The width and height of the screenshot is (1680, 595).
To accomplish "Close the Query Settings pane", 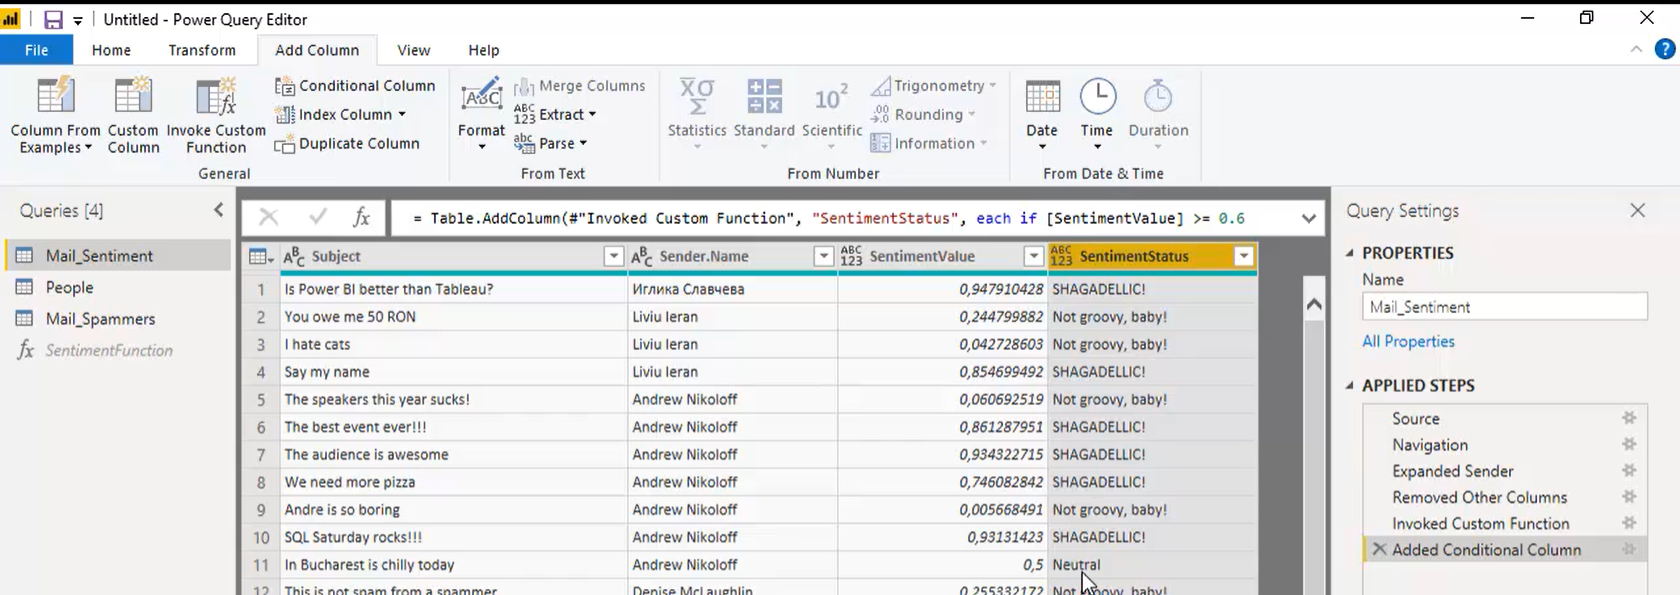I will point(1637,210).
